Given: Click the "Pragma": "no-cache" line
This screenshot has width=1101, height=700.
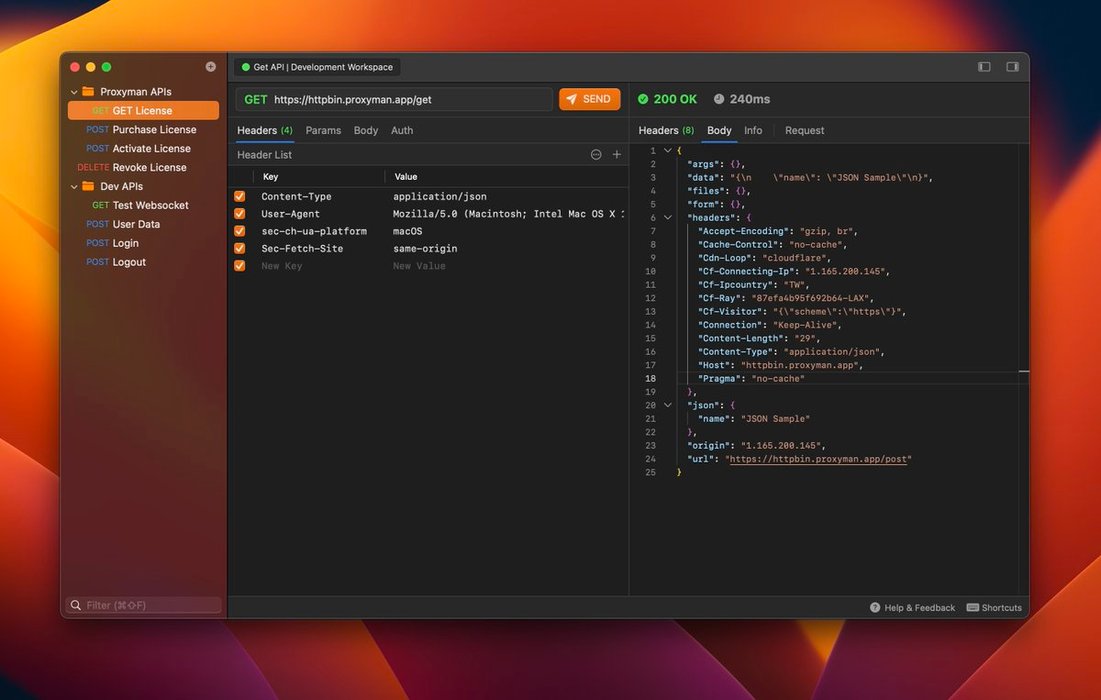Looking at the screenshot, I should [x=751, y=378].
